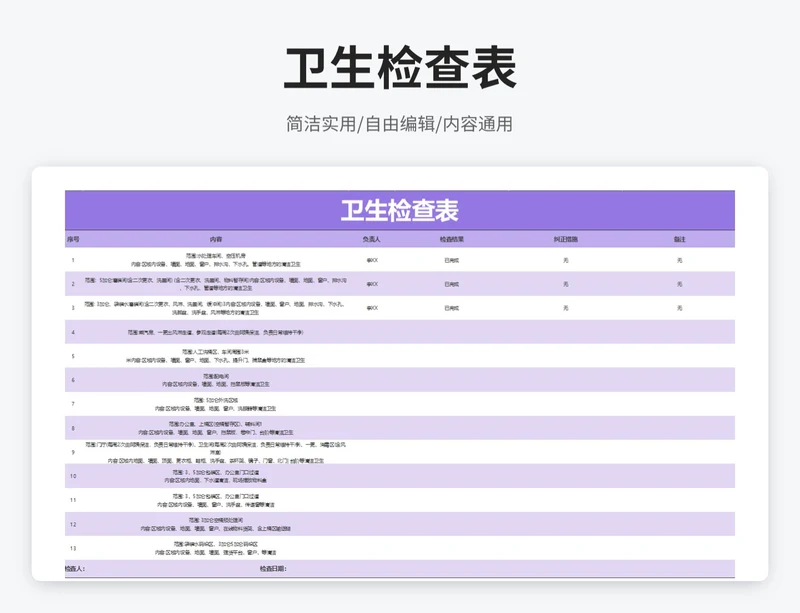This screenshot has height=613, width=800.
Task: Click the 纠正措施 value 无 in row 3
Action: click(566, 308)
